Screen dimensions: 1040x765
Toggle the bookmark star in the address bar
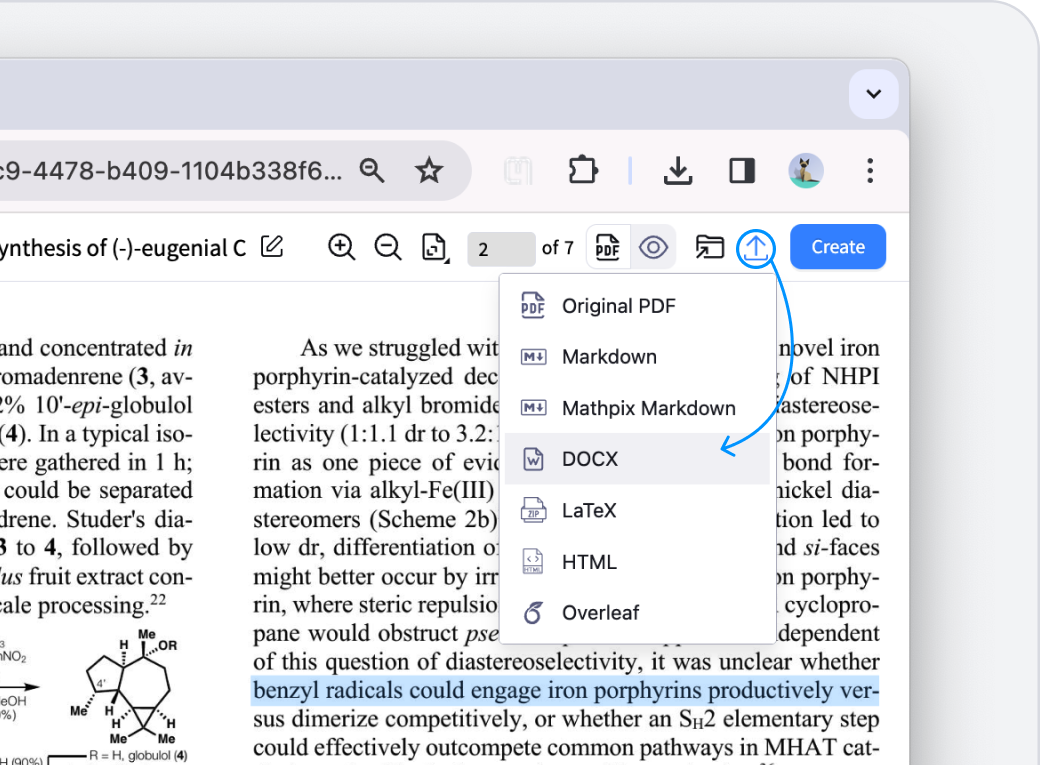click(429, 170)
